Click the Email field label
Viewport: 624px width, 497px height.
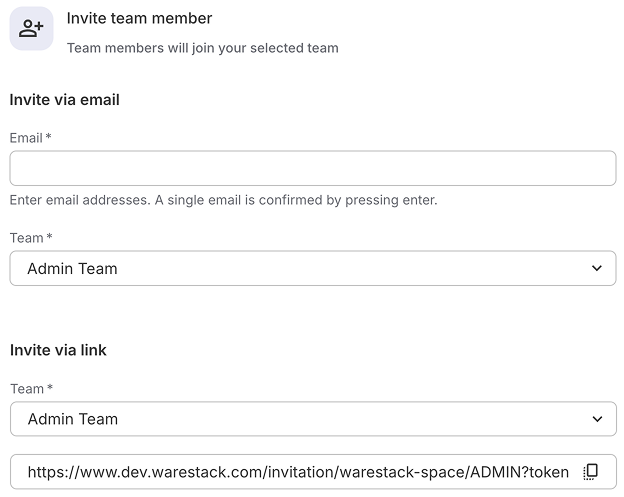pyautogui.click(x=26, y=137)
